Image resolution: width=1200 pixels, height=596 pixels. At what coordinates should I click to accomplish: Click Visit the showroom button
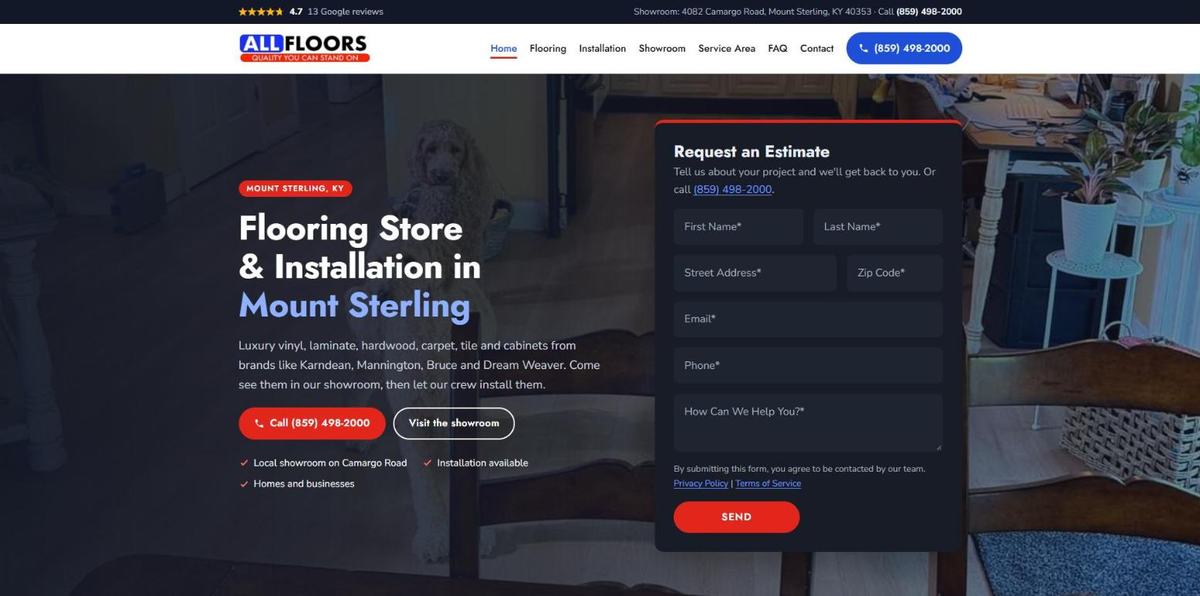tap(454, 423)
